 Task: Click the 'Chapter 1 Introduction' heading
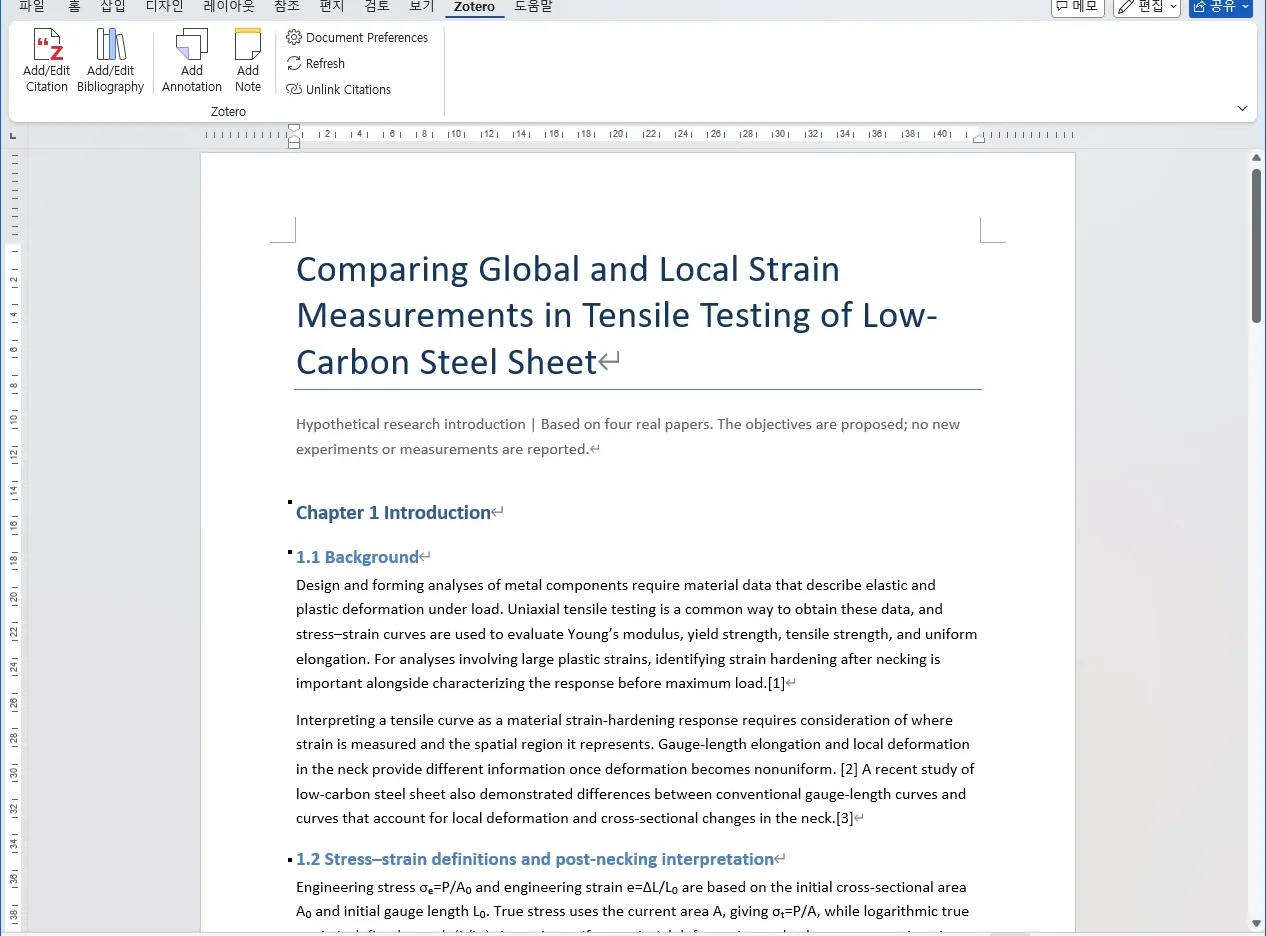click(x=393, y=513)
